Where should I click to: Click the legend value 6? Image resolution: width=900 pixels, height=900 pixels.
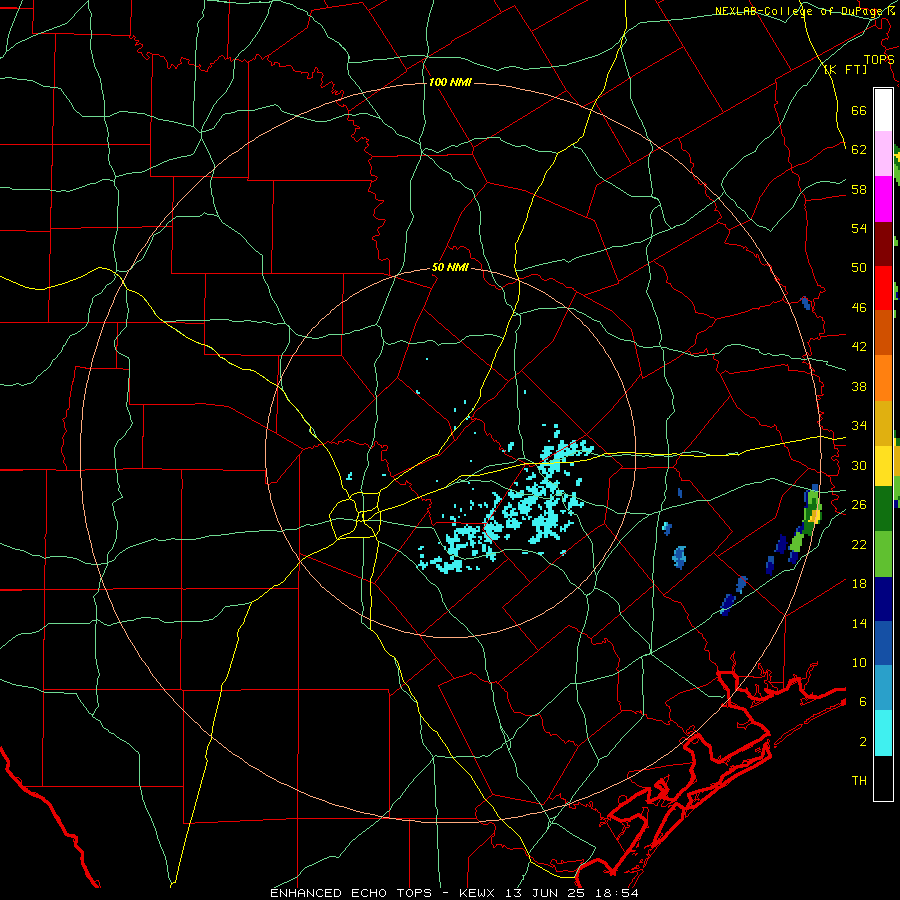[863, 701]
